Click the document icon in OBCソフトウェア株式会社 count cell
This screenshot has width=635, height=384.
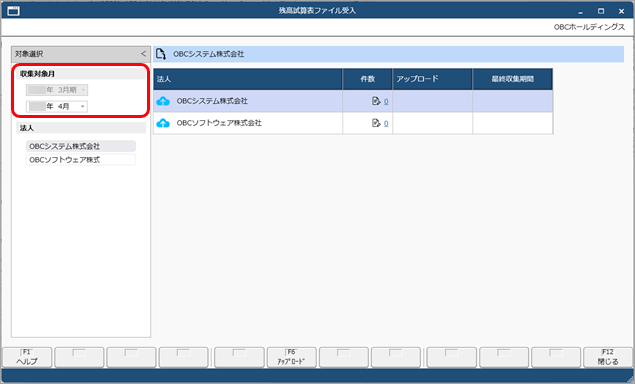376,123
